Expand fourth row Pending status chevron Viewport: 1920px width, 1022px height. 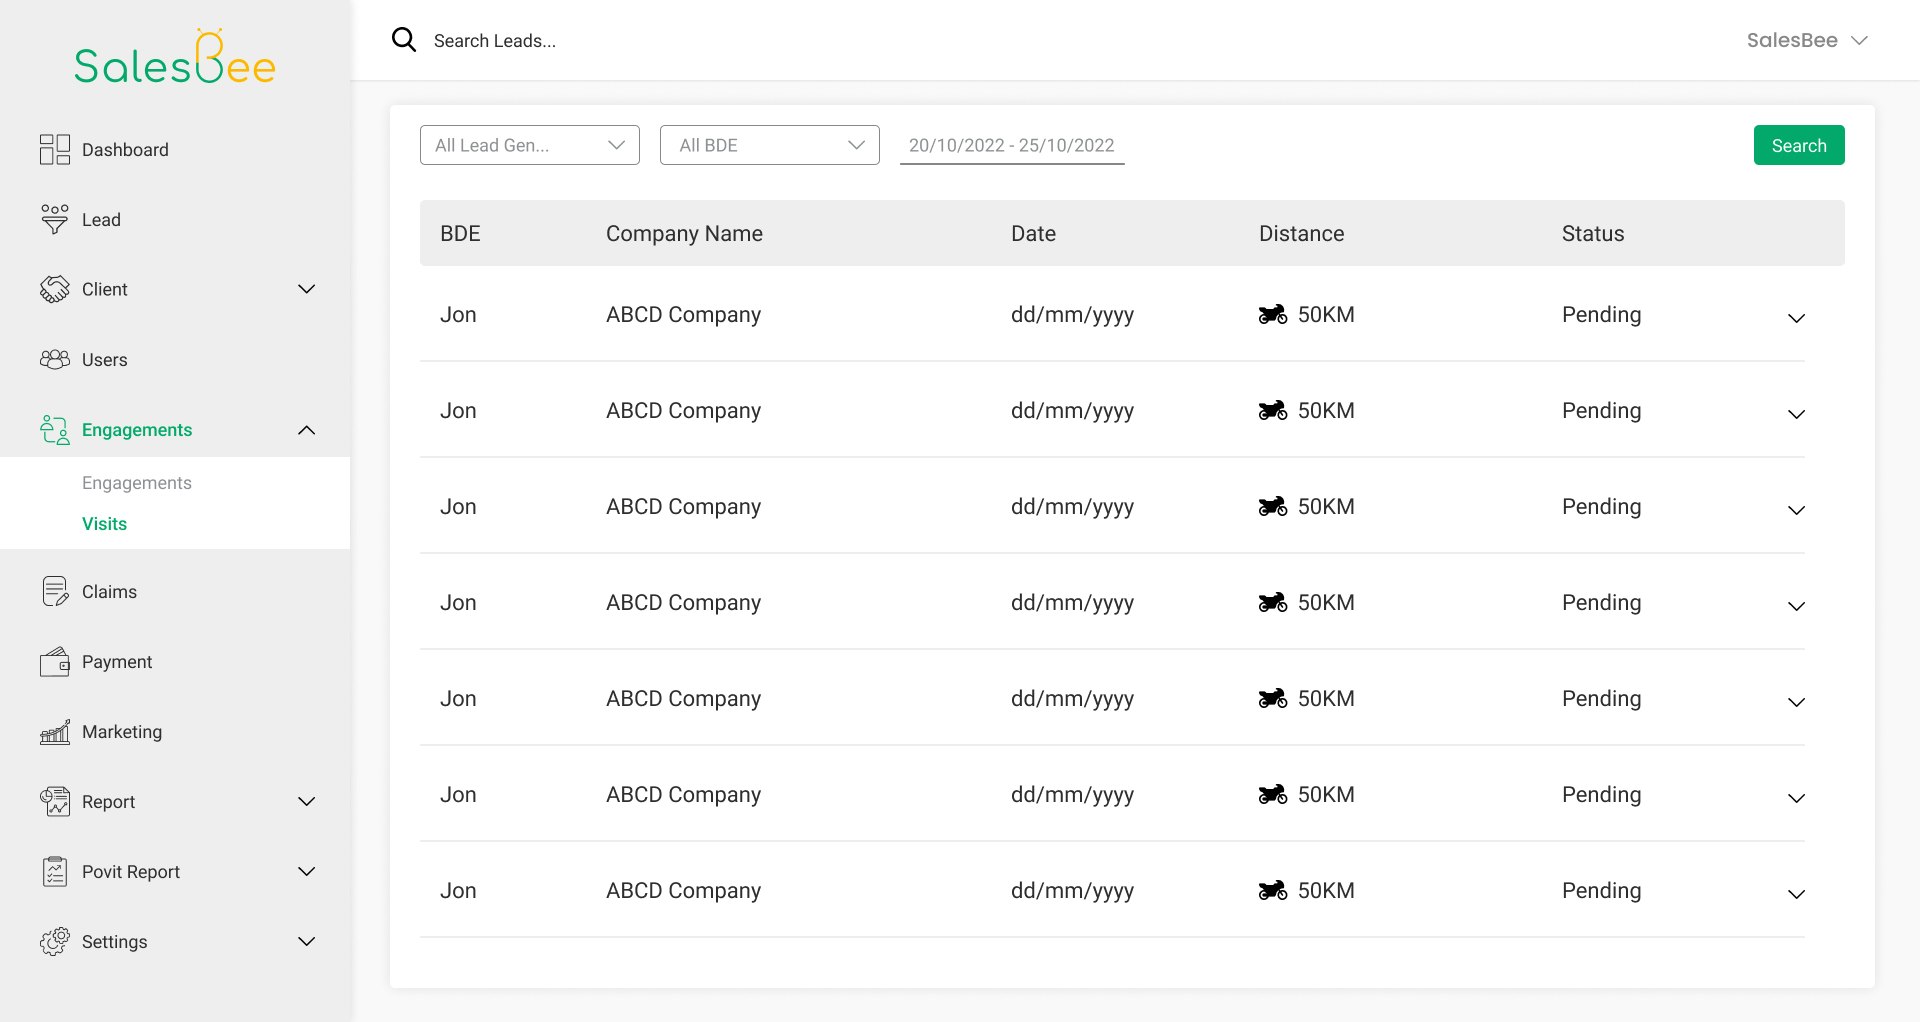[1796, 606]
